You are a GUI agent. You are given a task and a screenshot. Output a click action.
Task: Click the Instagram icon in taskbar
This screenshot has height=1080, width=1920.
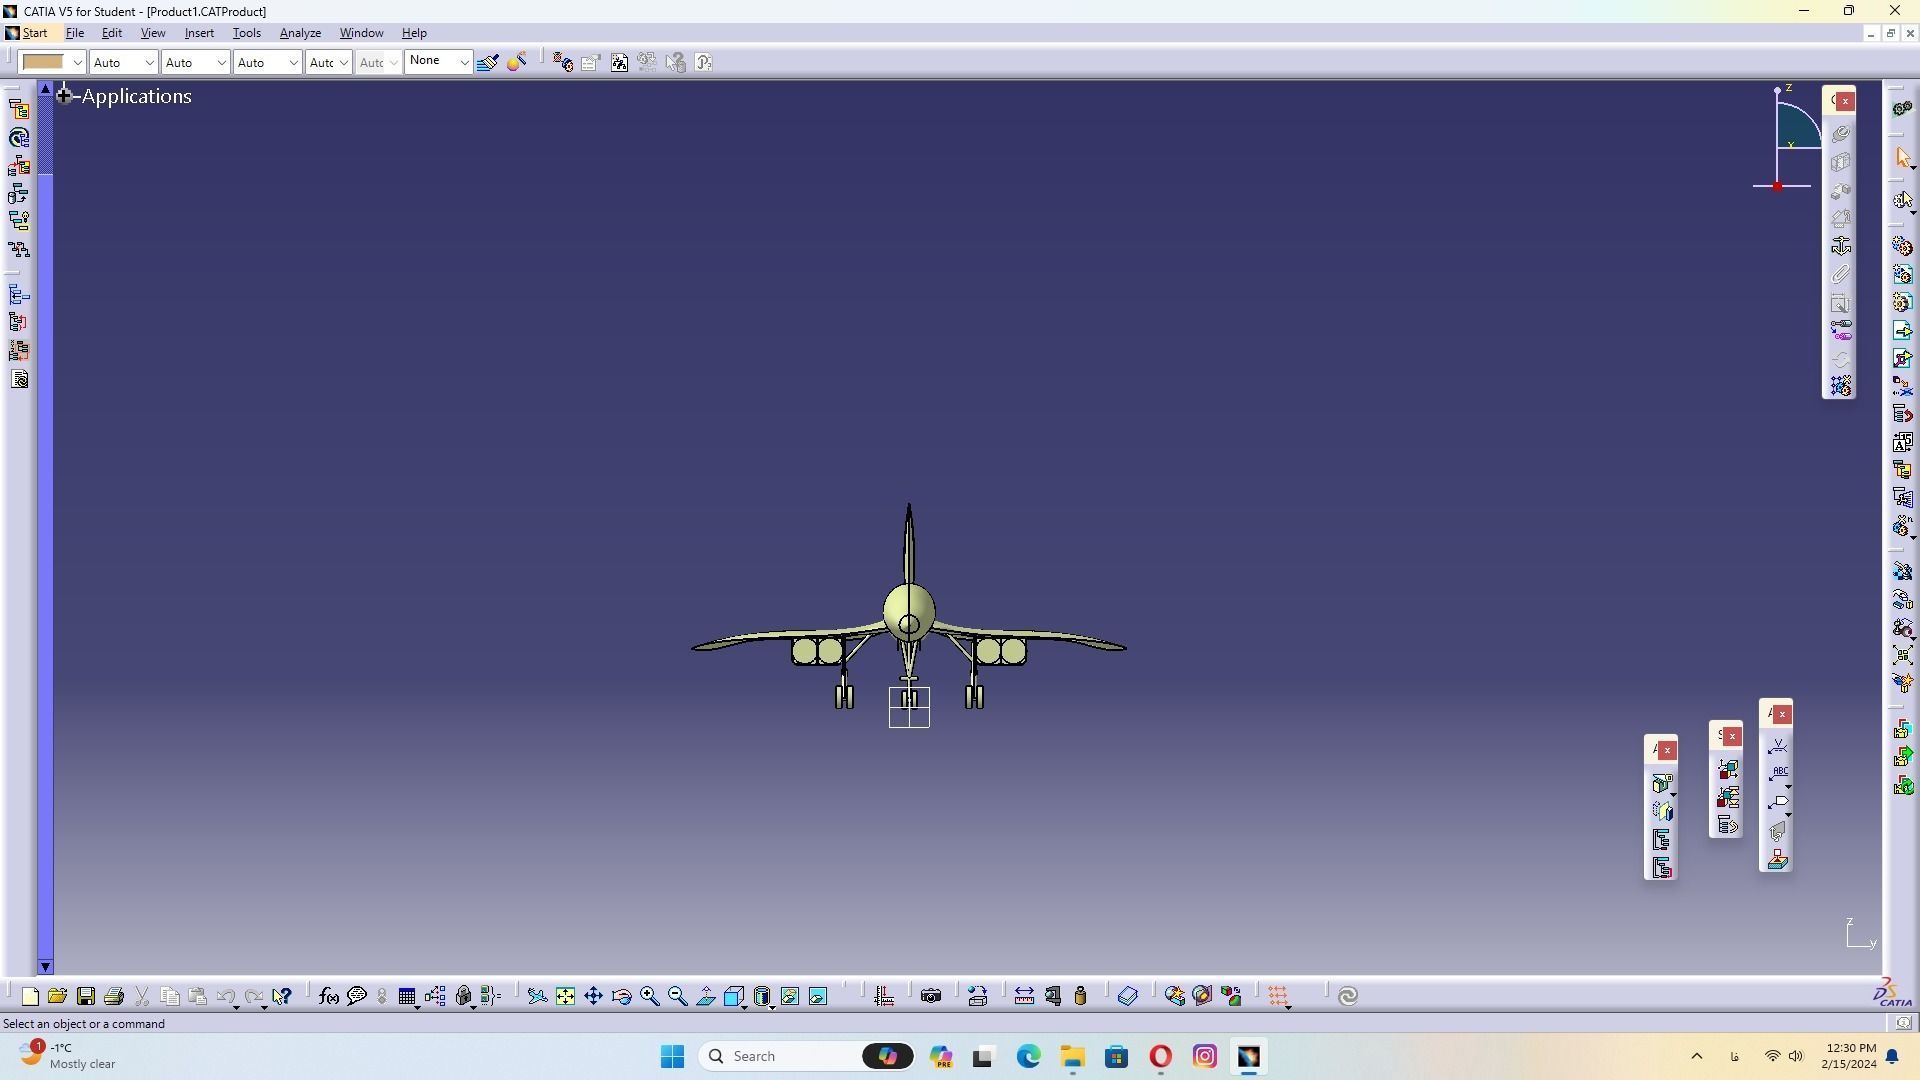pos(1205,1056)
